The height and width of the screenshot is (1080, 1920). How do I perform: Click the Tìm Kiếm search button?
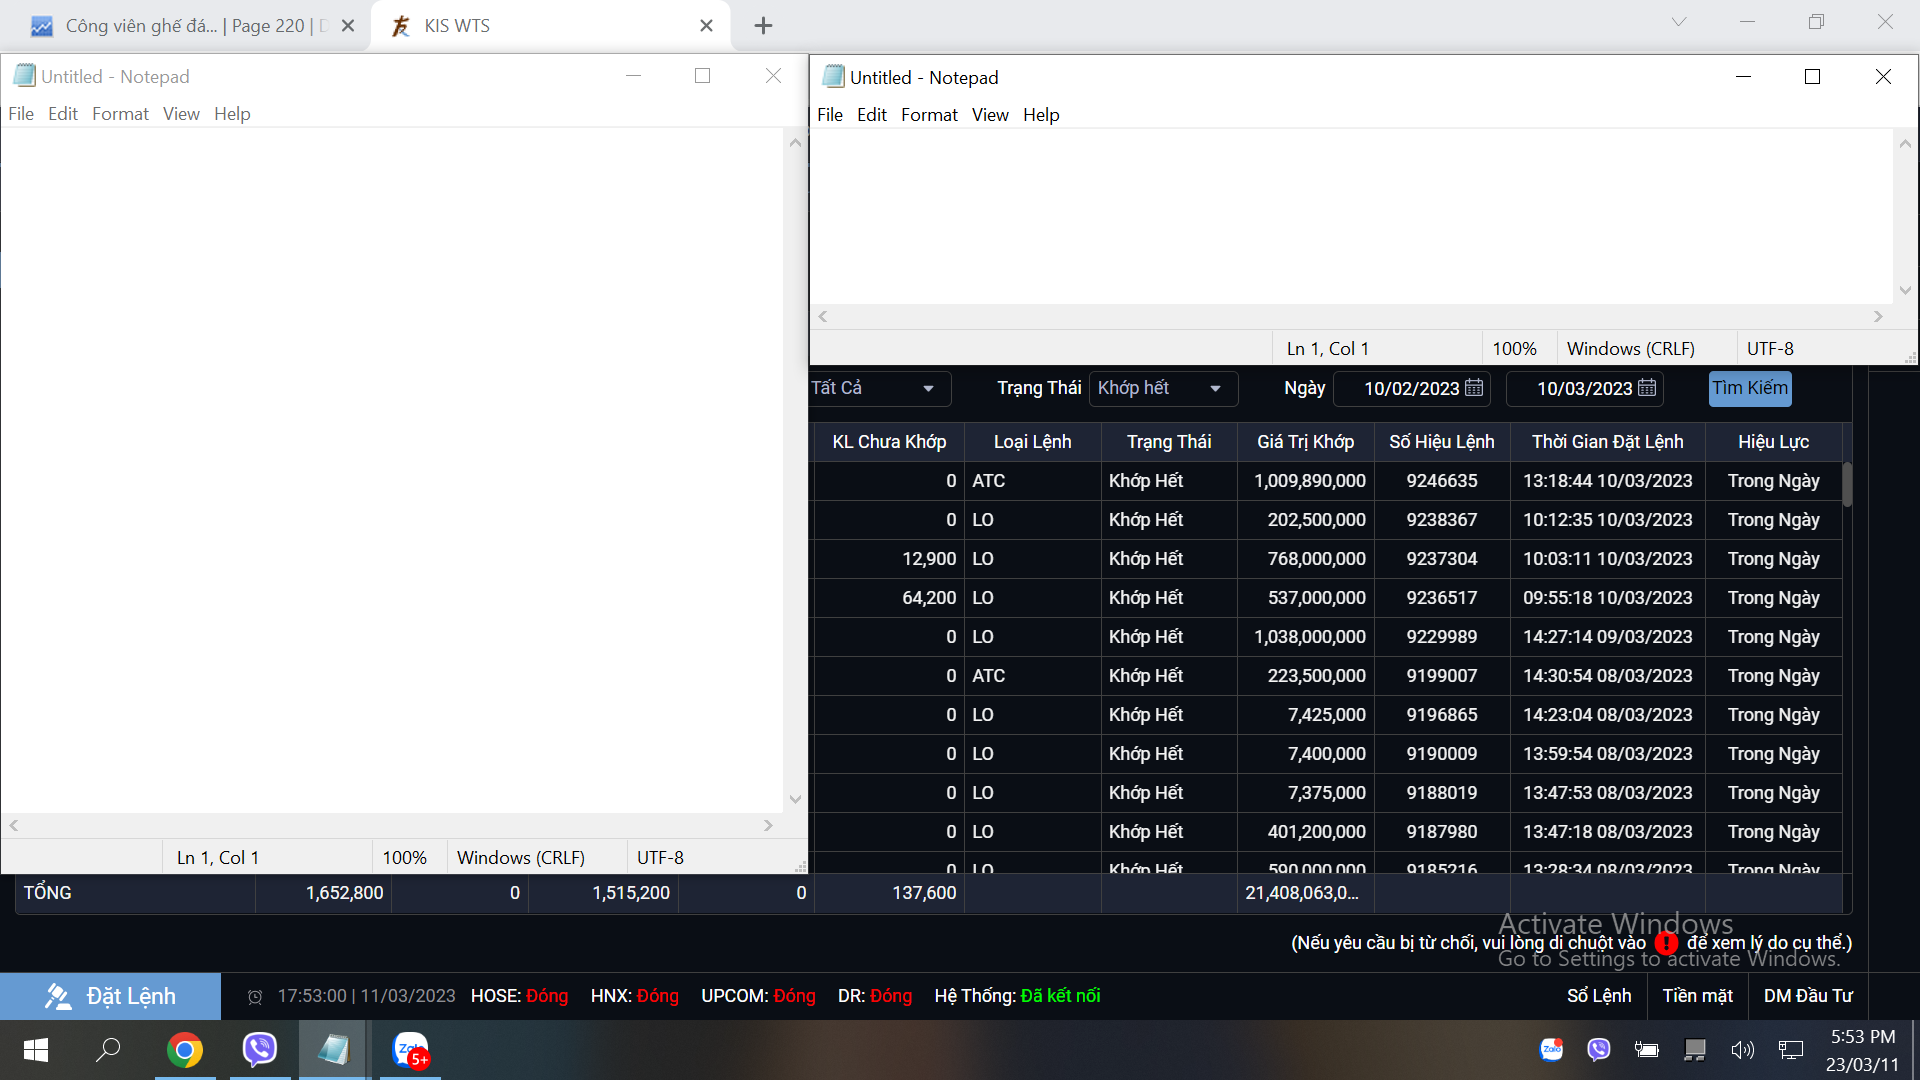click(1749, 388)
